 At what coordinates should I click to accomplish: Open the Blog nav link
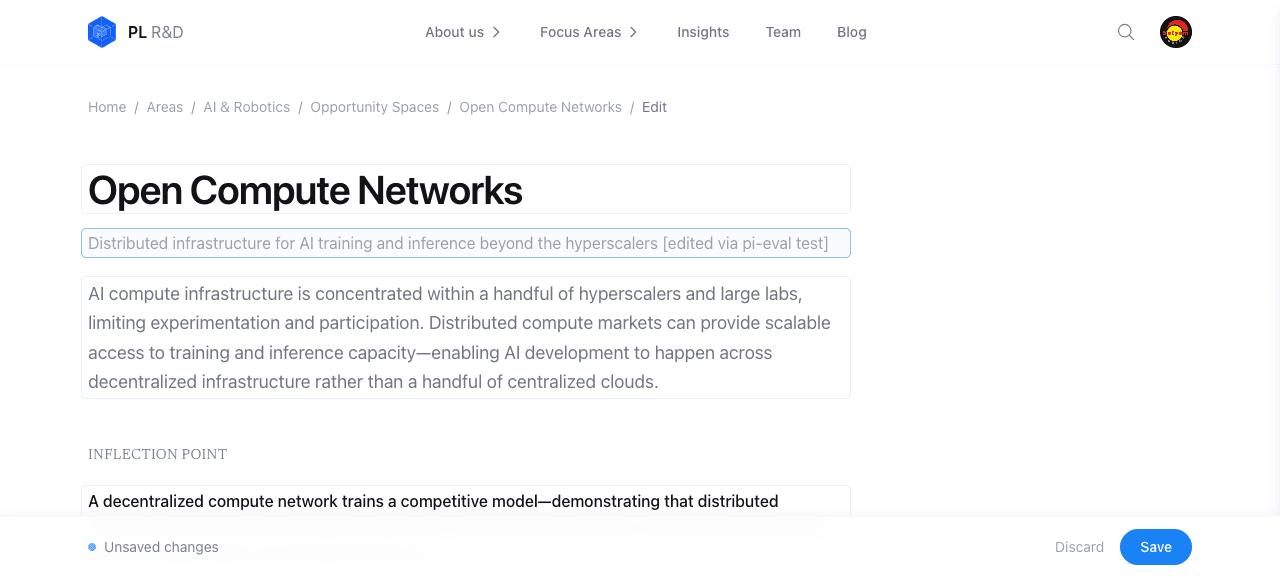(852, 32)
